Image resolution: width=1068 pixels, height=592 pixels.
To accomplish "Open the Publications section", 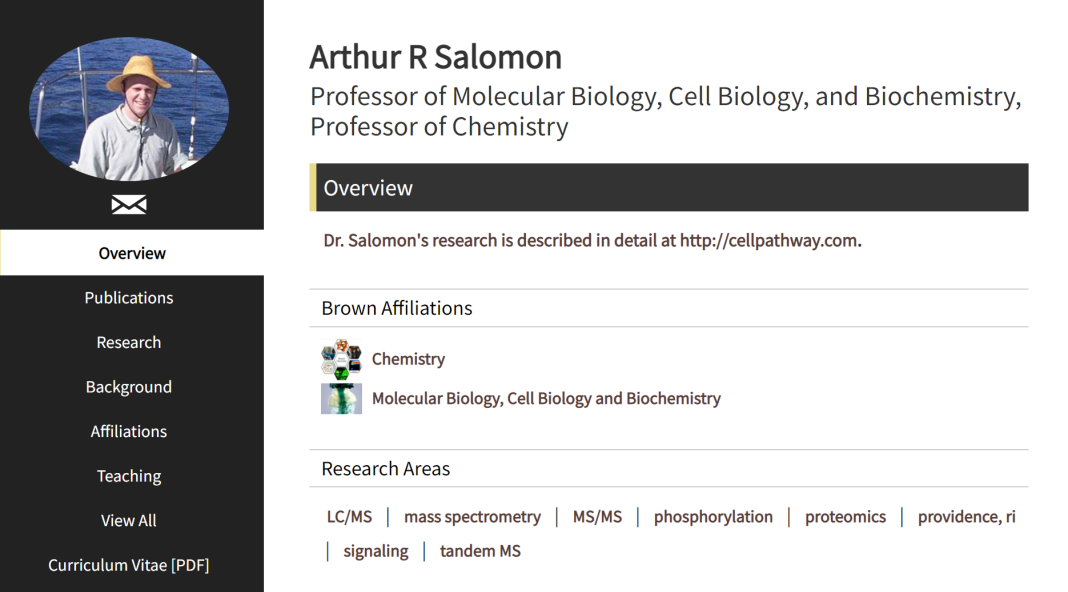I will click(129, 298).
